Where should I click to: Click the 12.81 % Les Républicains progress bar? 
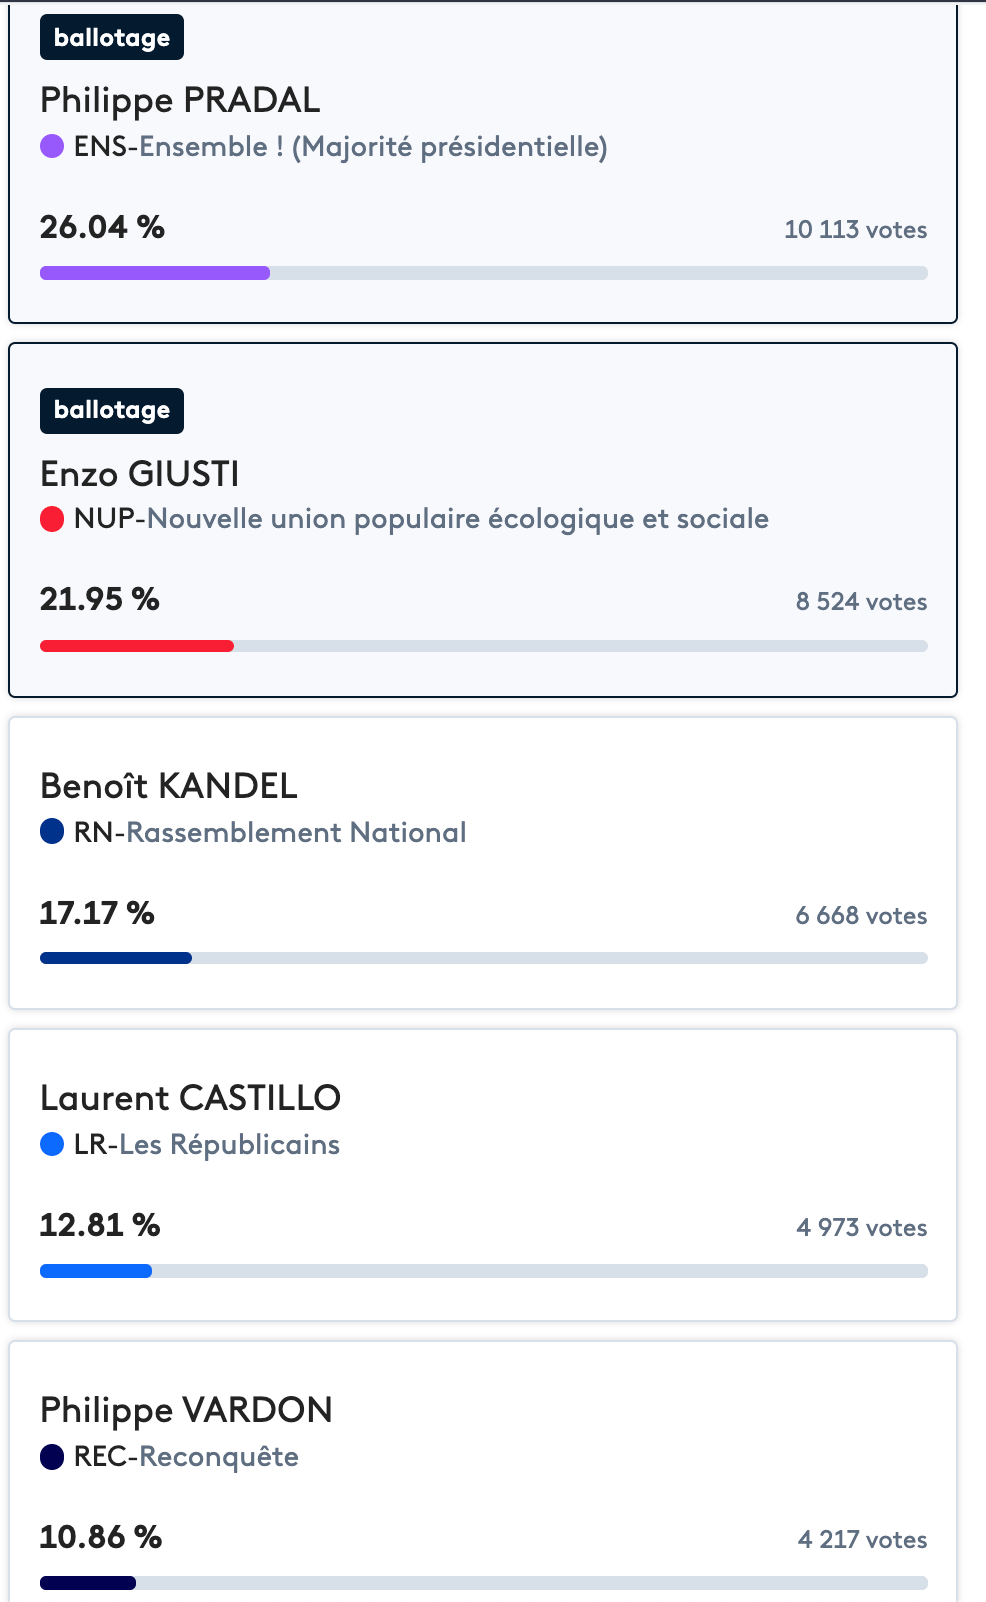pos(484,1271)
